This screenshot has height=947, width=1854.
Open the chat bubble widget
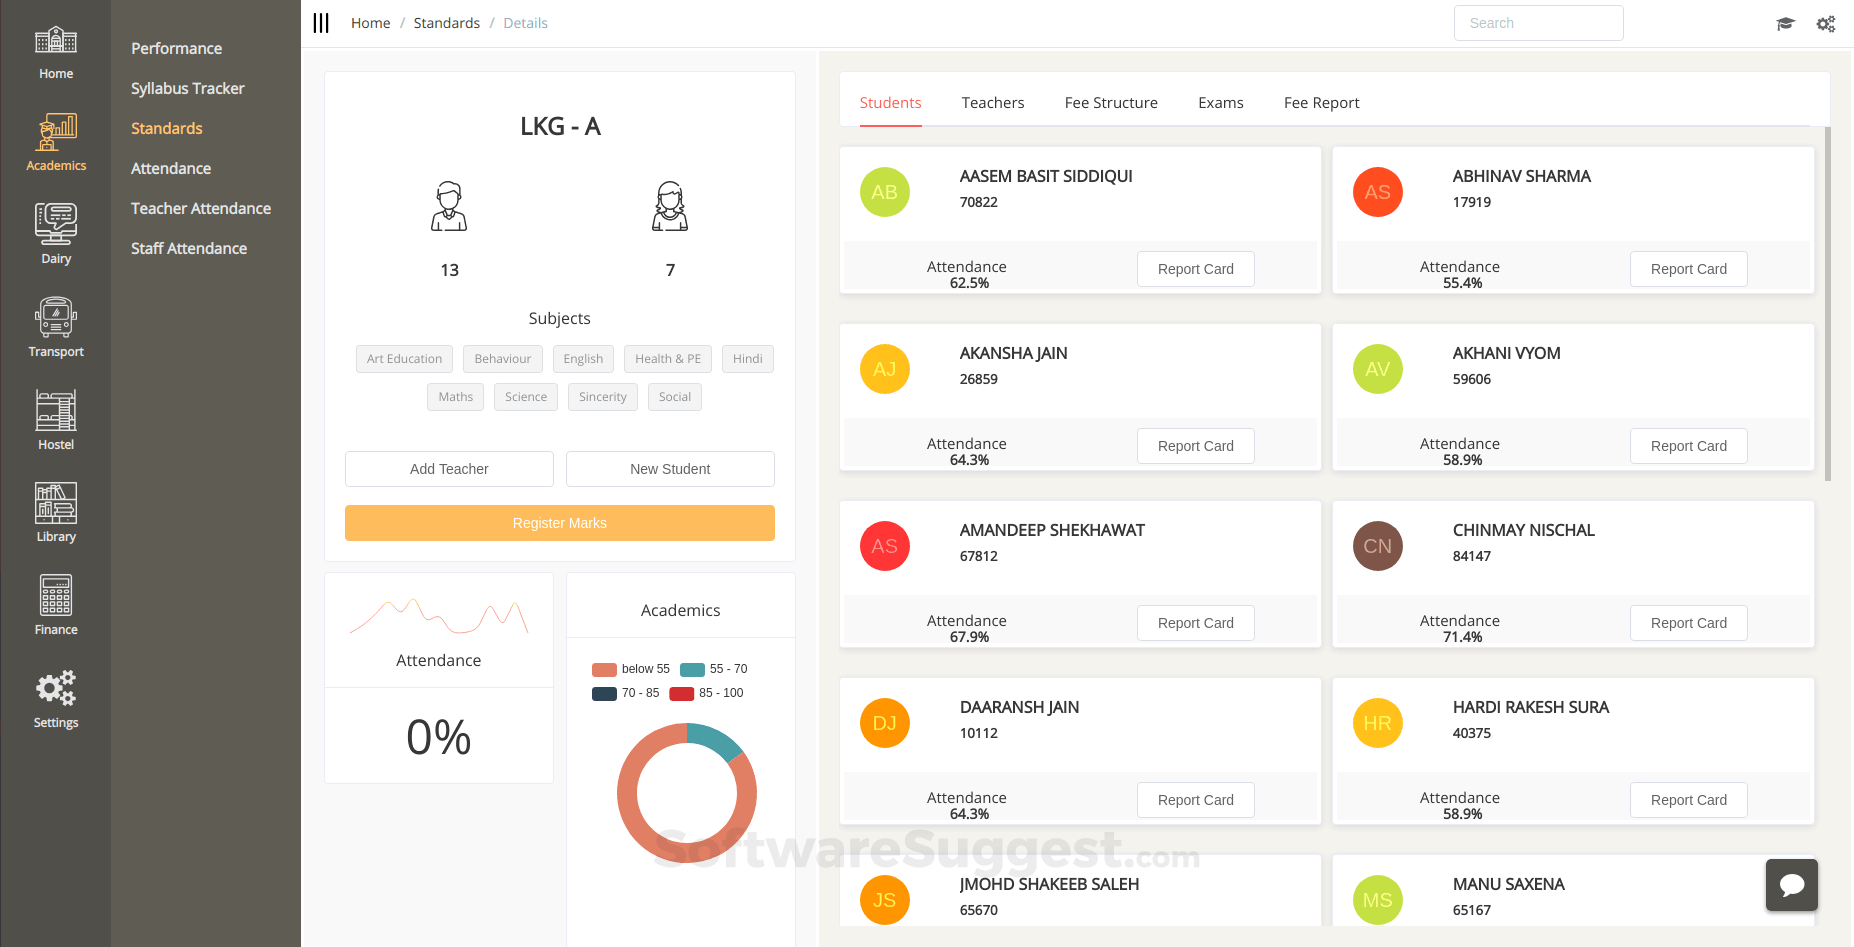1792,885
